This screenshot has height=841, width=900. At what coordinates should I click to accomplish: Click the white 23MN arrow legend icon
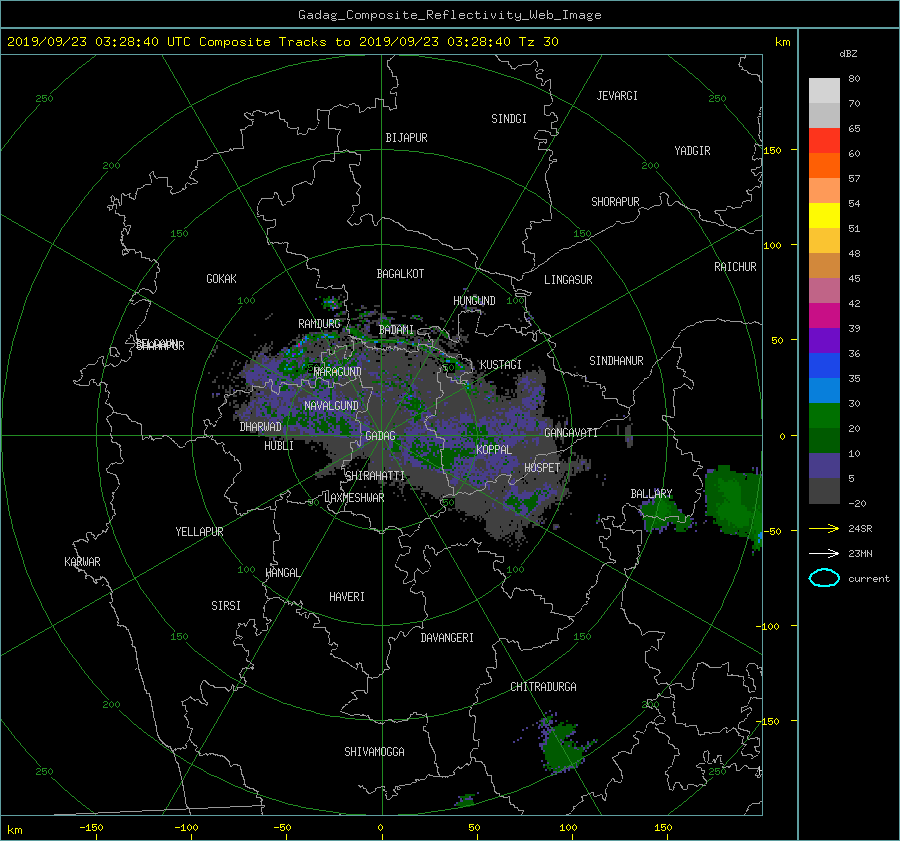(824, 553)
